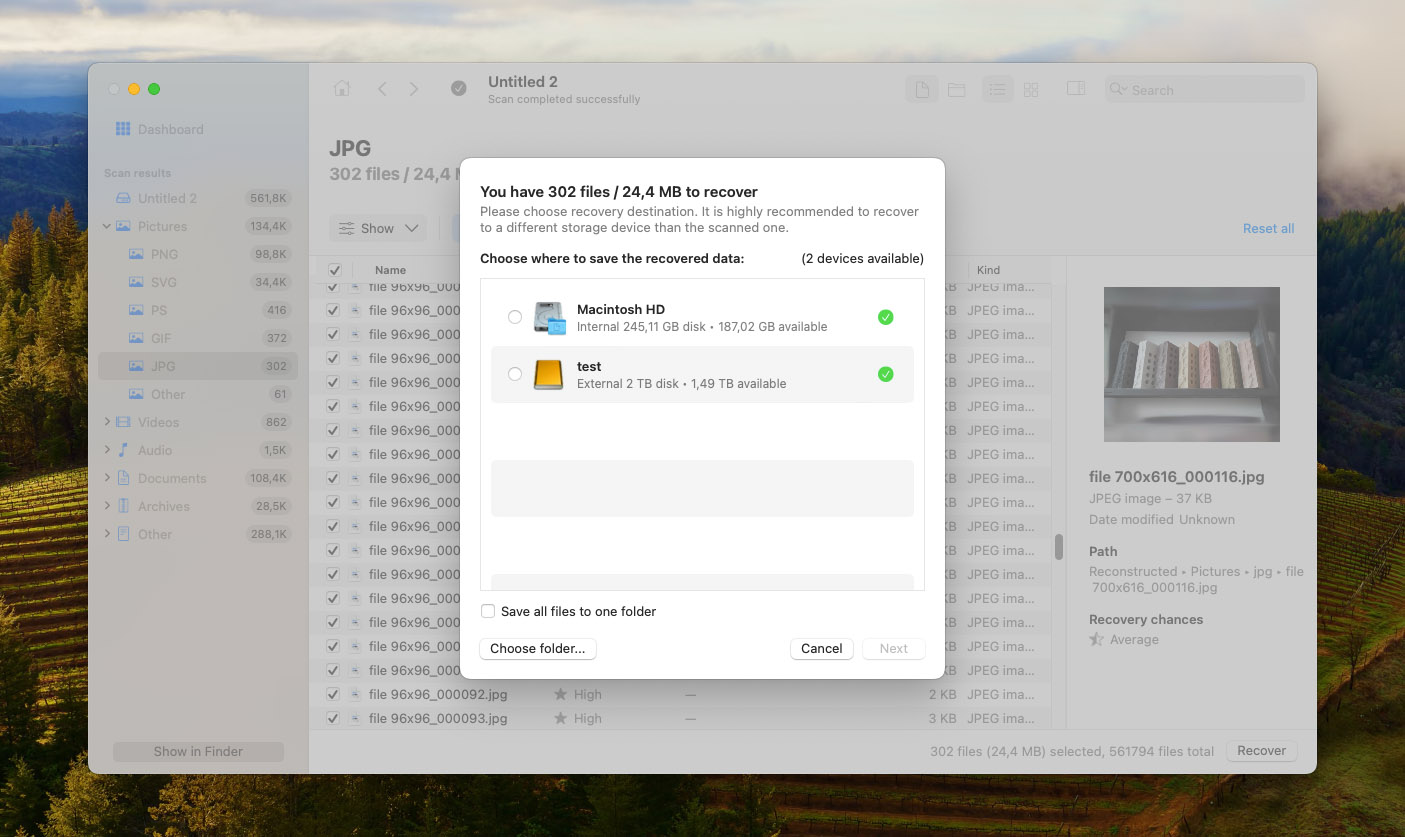Switch to folder view icon

[x=957, y=90]
